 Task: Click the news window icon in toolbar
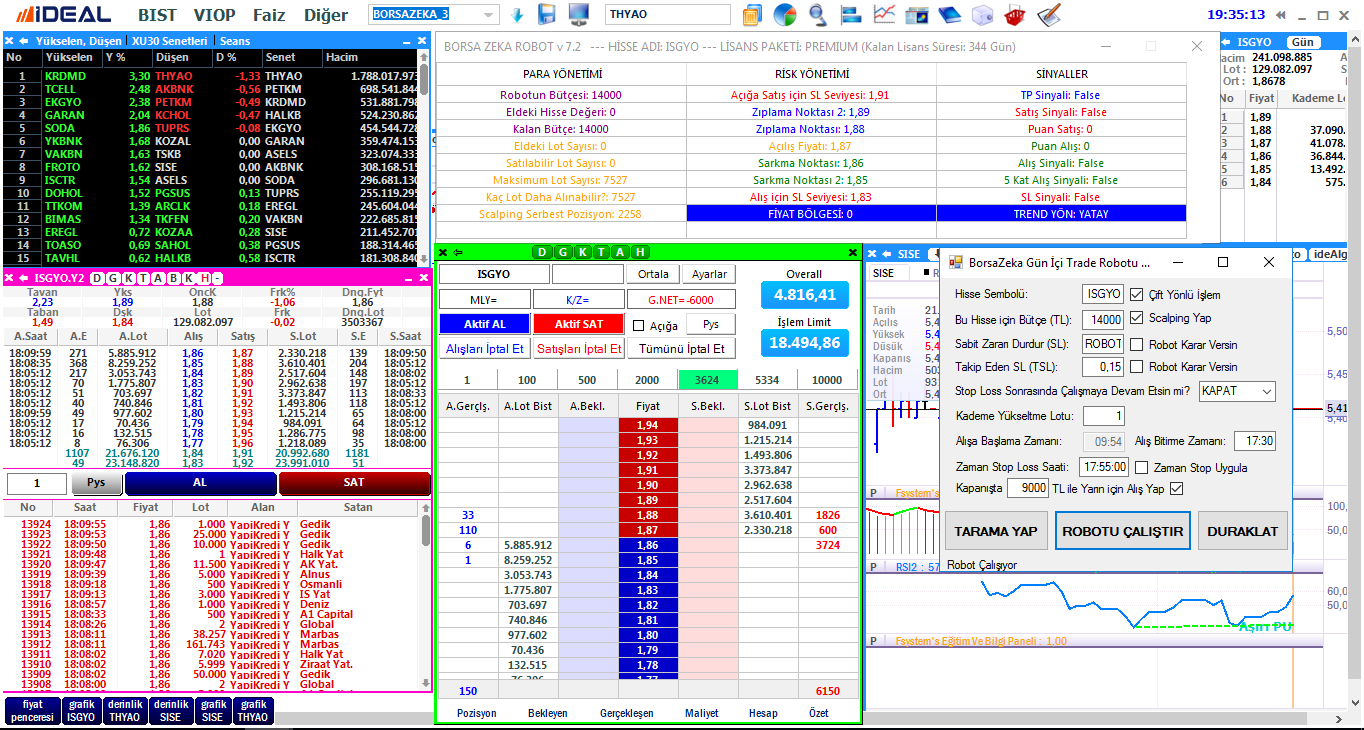coord(916,15)
